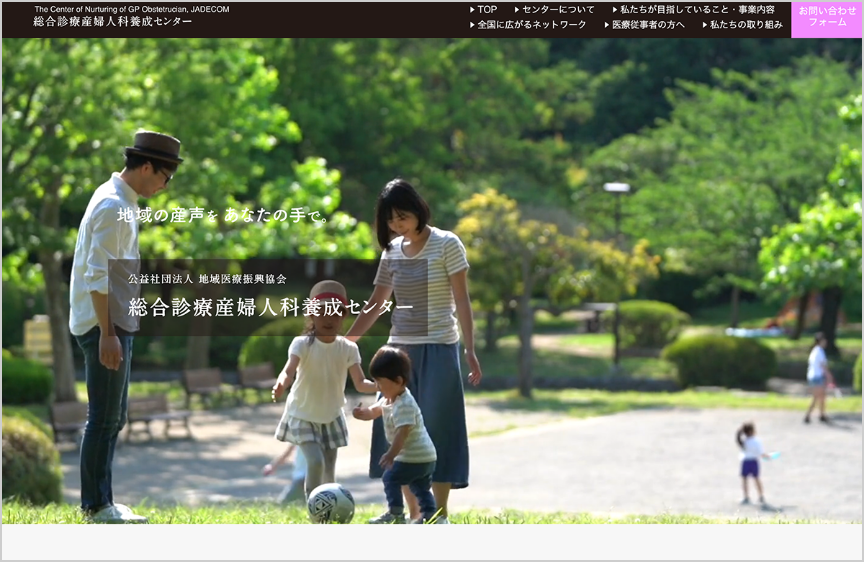Go to the TOP page link
The height and width of the screenshot is (562, 864).
click(487, 10)
